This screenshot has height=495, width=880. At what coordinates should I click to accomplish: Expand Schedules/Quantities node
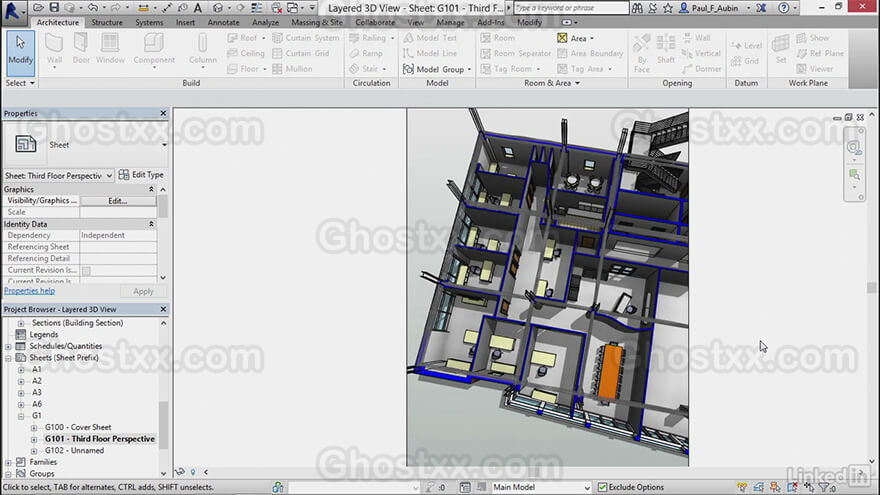click(x=8, y=346)
